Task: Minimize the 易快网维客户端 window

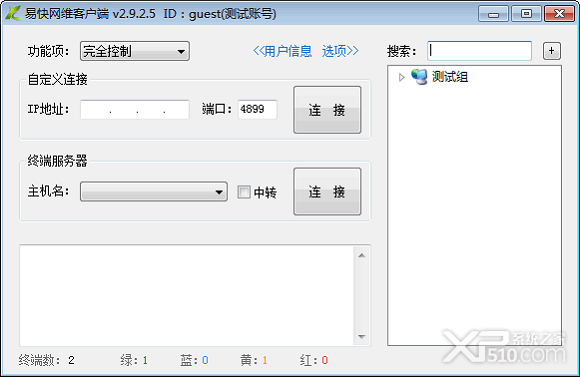Action: [493, 14]
